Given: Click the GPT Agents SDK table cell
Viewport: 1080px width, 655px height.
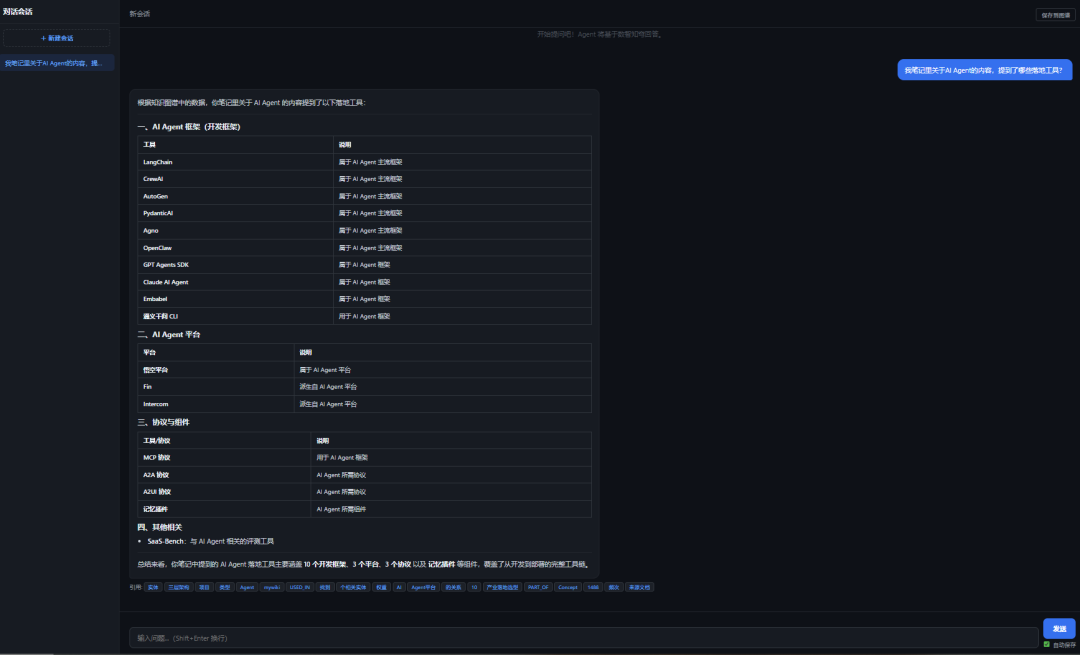Looking at the screenshot, I should point(235,265).
